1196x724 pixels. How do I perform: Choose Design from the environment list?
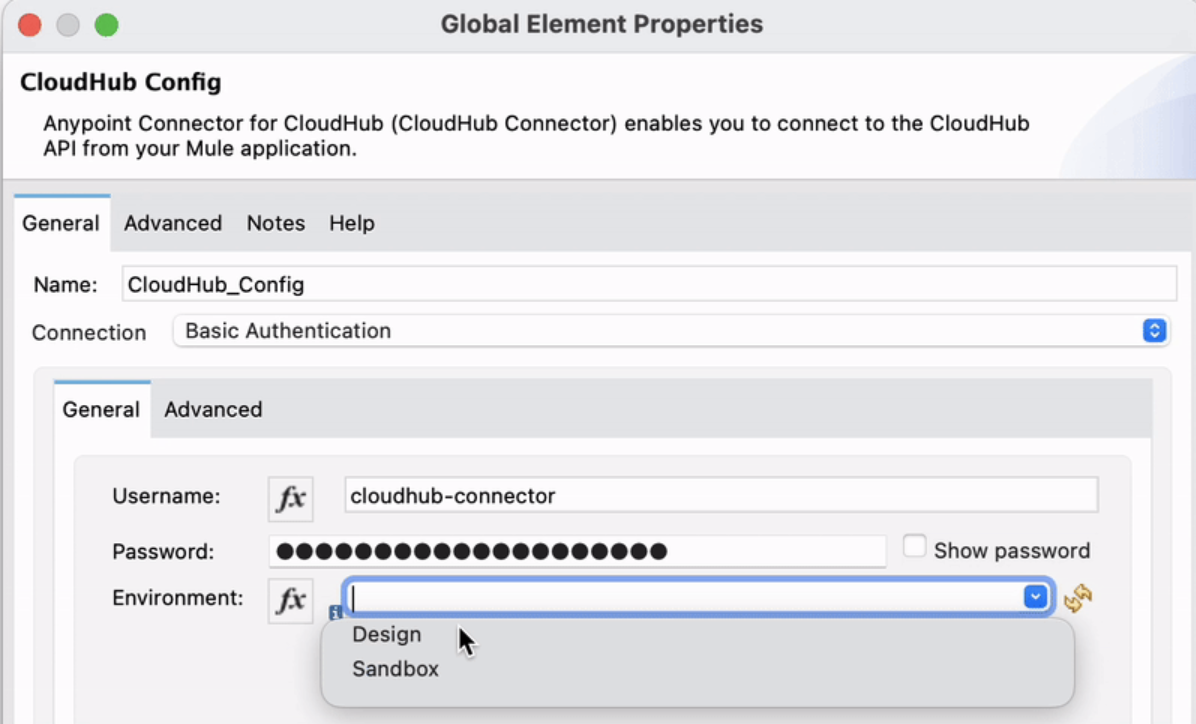coord(387,635)
